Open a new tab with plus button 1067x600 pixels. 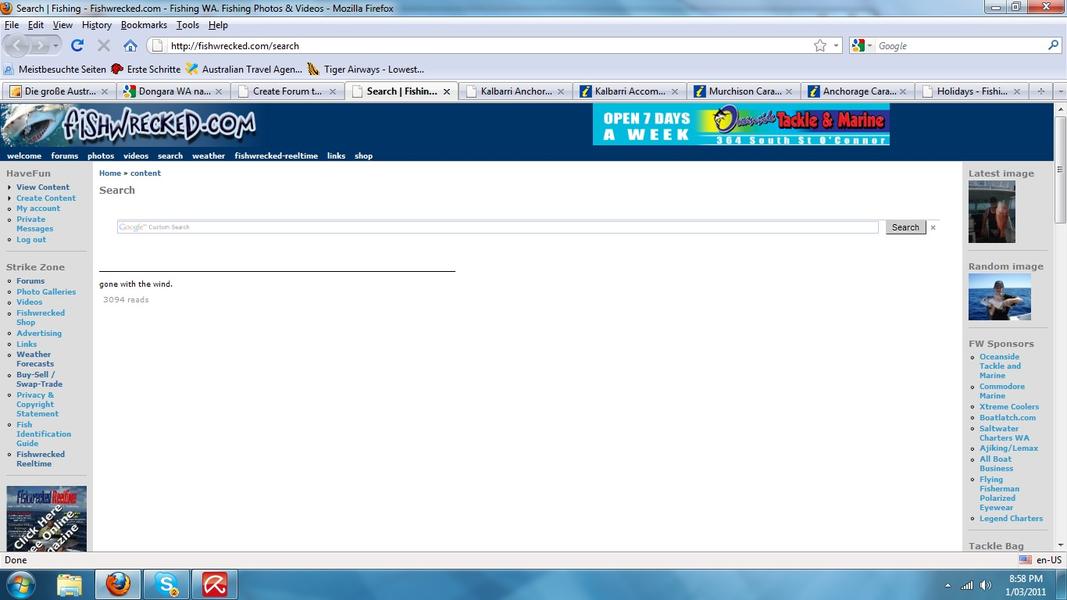point(1041,91)
